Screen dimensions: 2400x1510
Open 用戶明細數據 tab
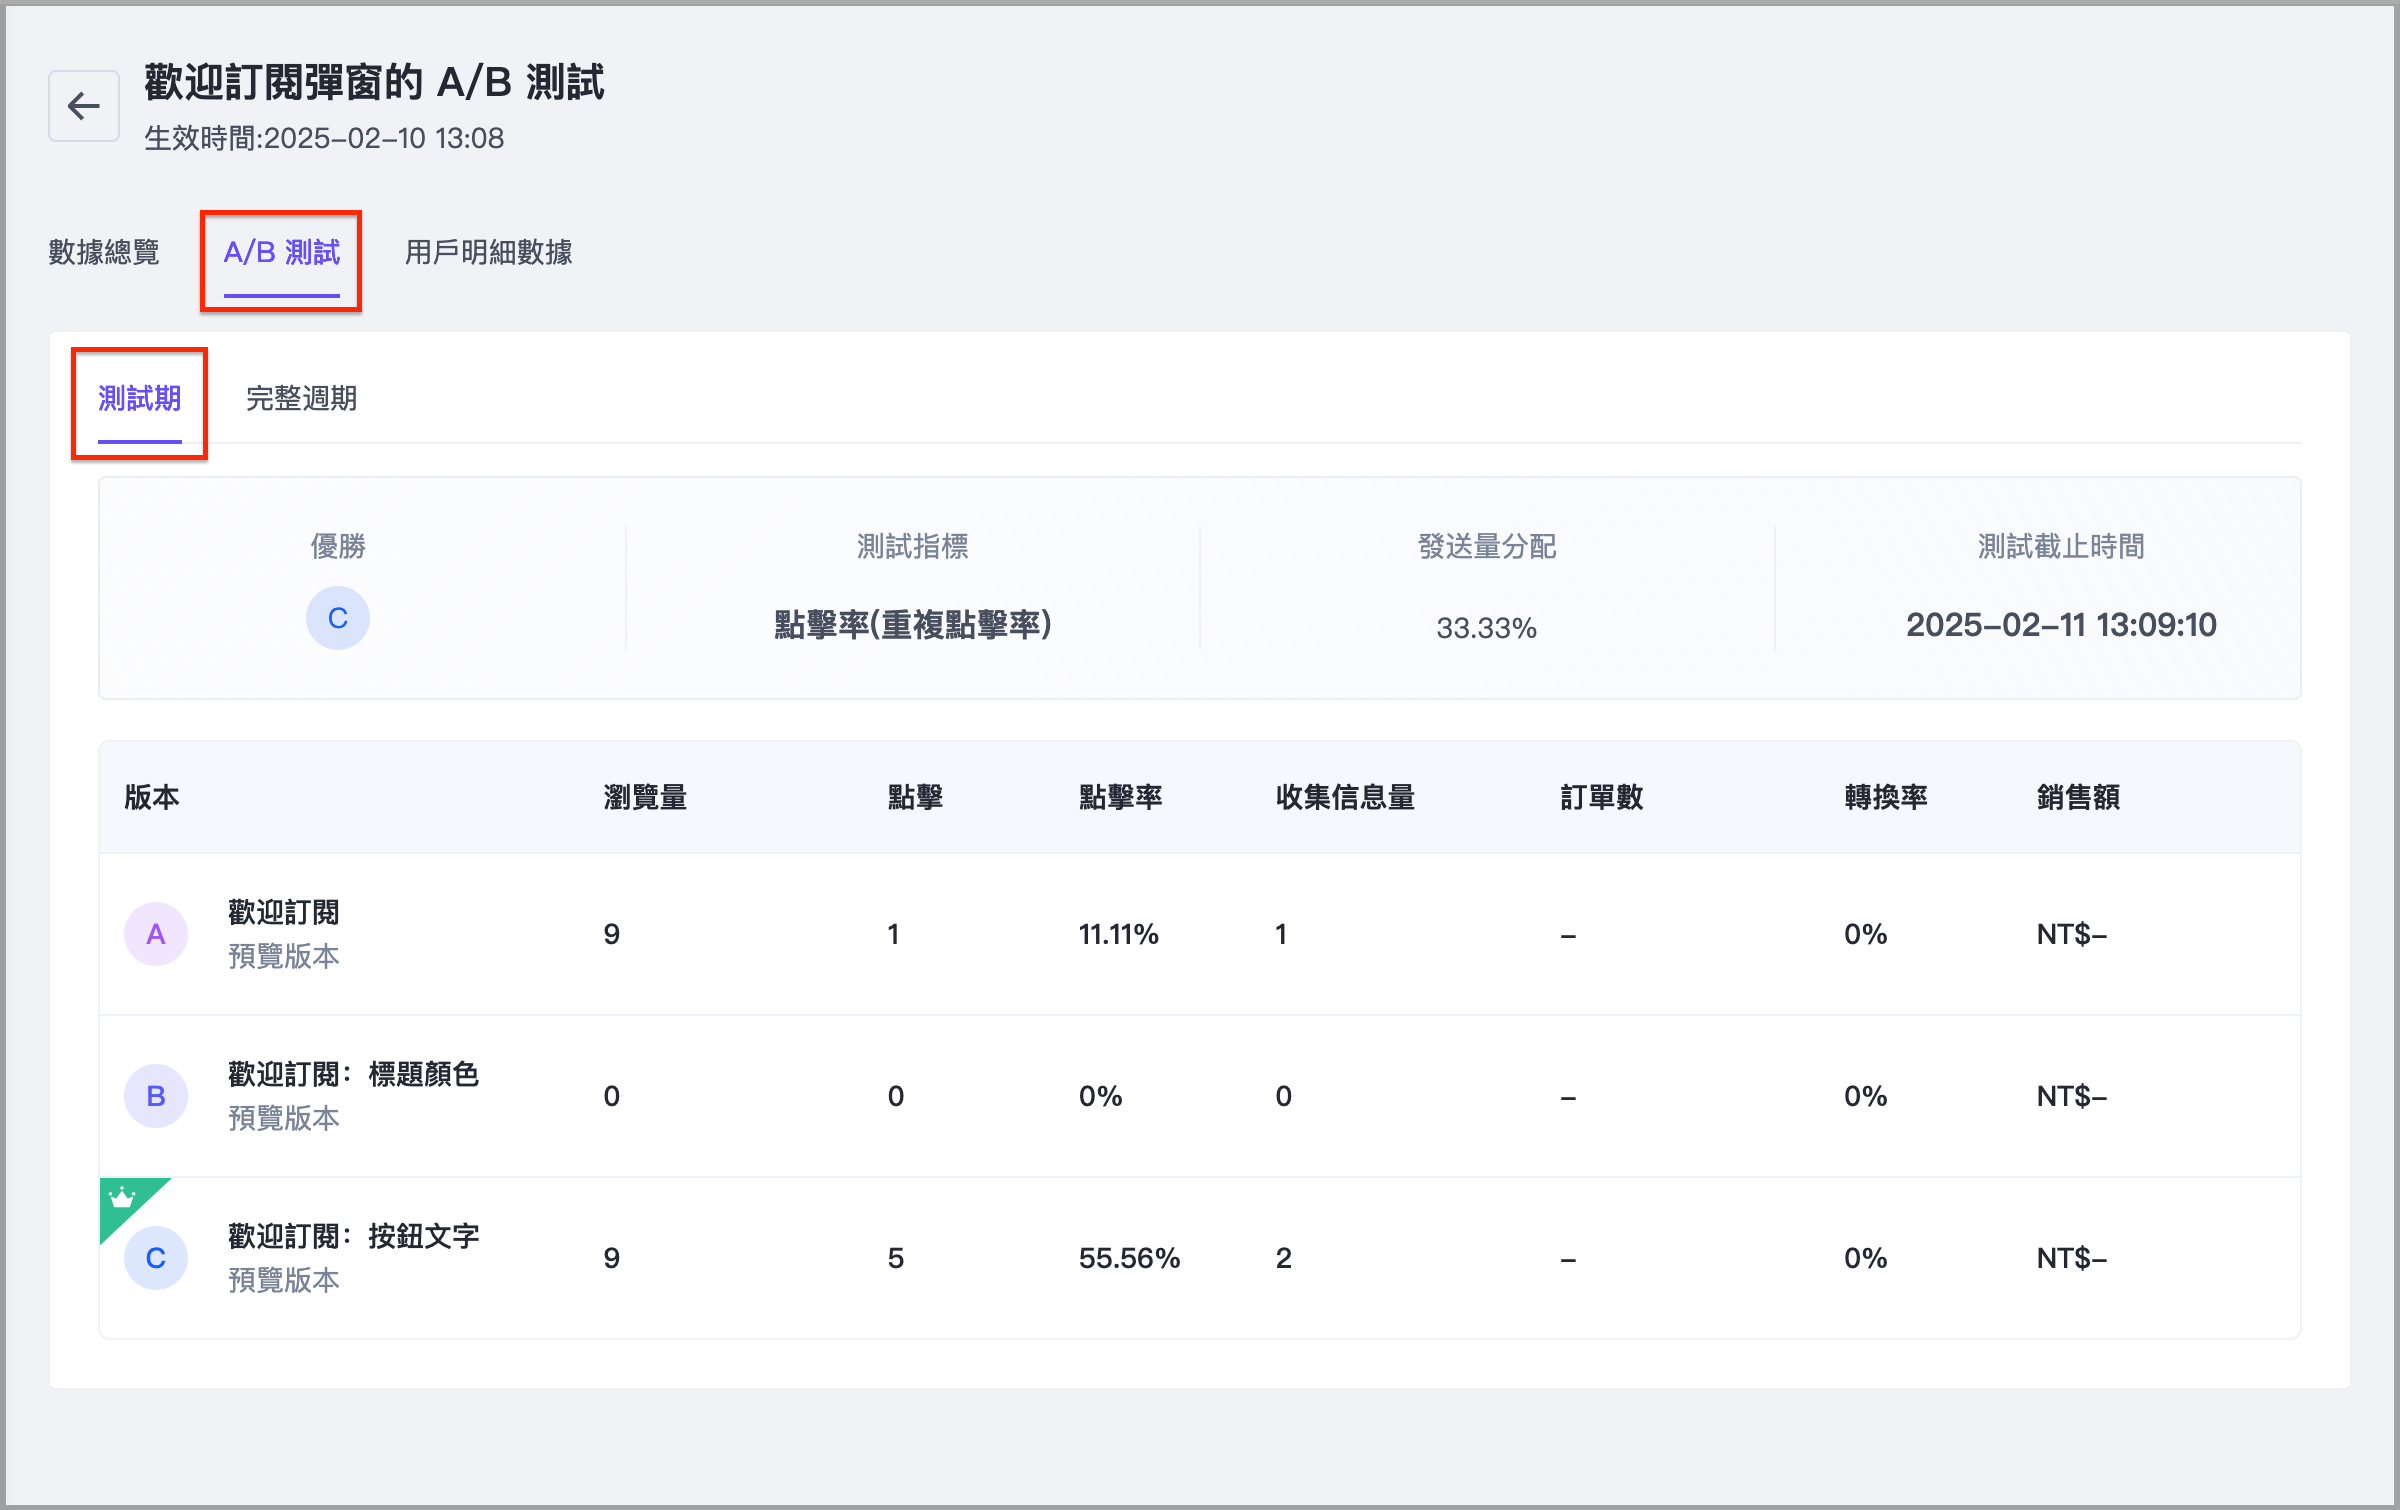[x=488, y=252]
